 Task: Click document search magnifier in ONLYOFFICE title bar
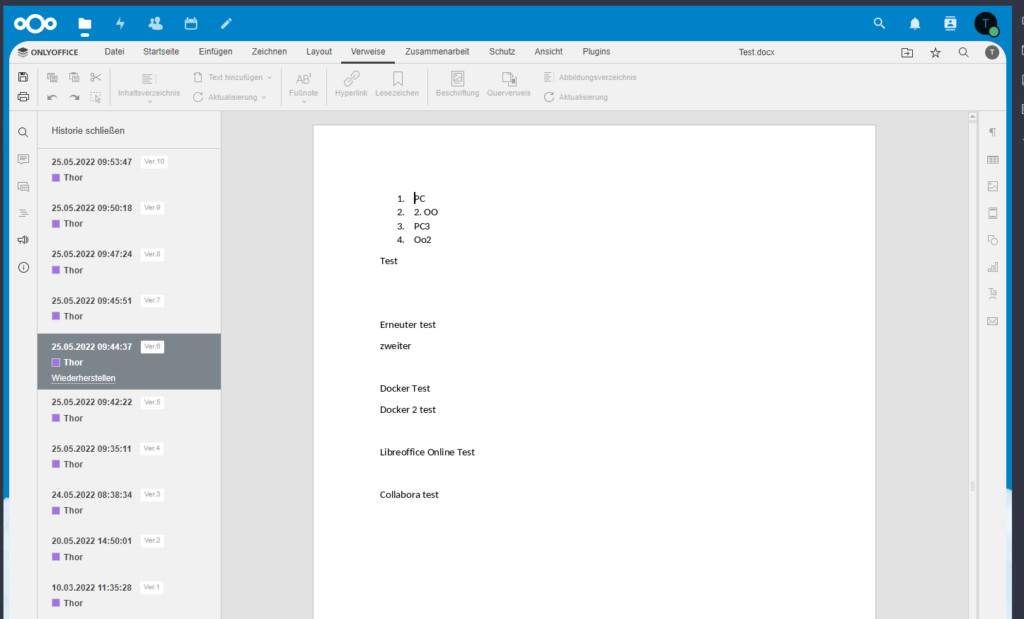963,52
